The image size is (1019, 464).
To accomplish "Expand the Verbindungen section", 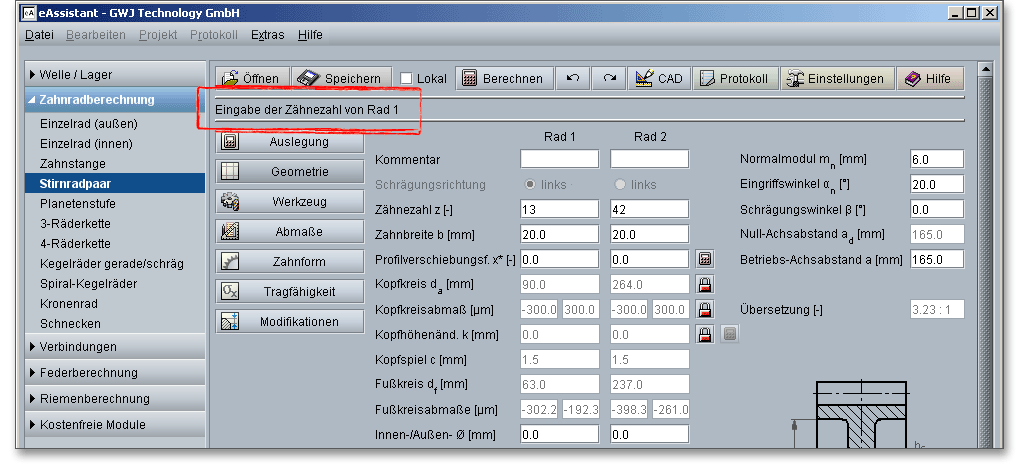I will tap(78, 347).
